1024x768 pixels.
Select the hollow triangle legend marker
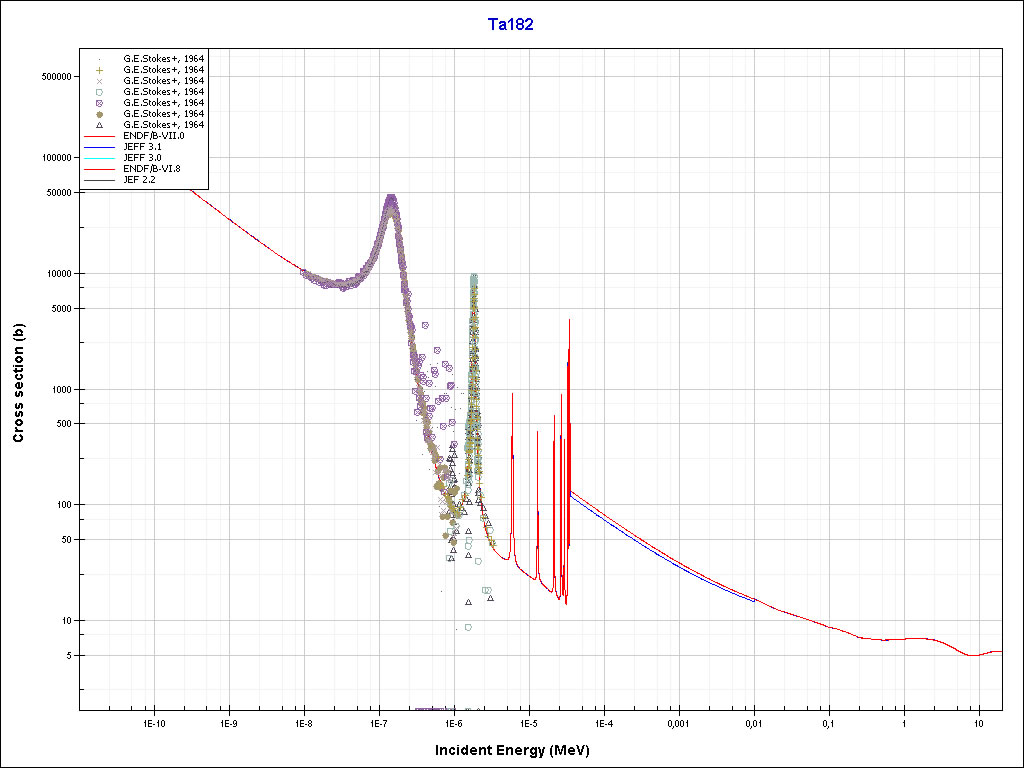coord(99,125)
